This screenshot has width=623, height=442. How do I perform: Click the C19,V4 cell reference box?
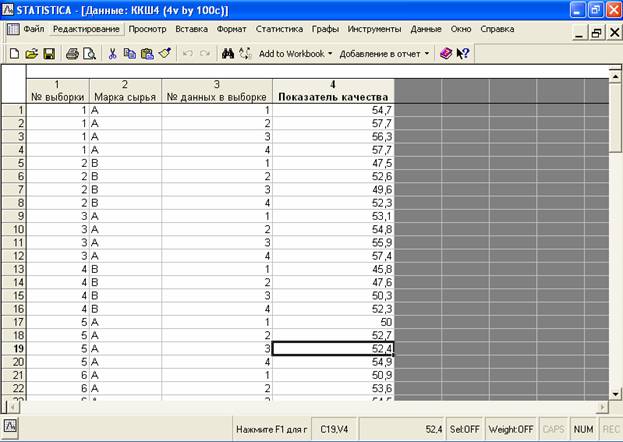pyautogui.click(x=334, y=429)
